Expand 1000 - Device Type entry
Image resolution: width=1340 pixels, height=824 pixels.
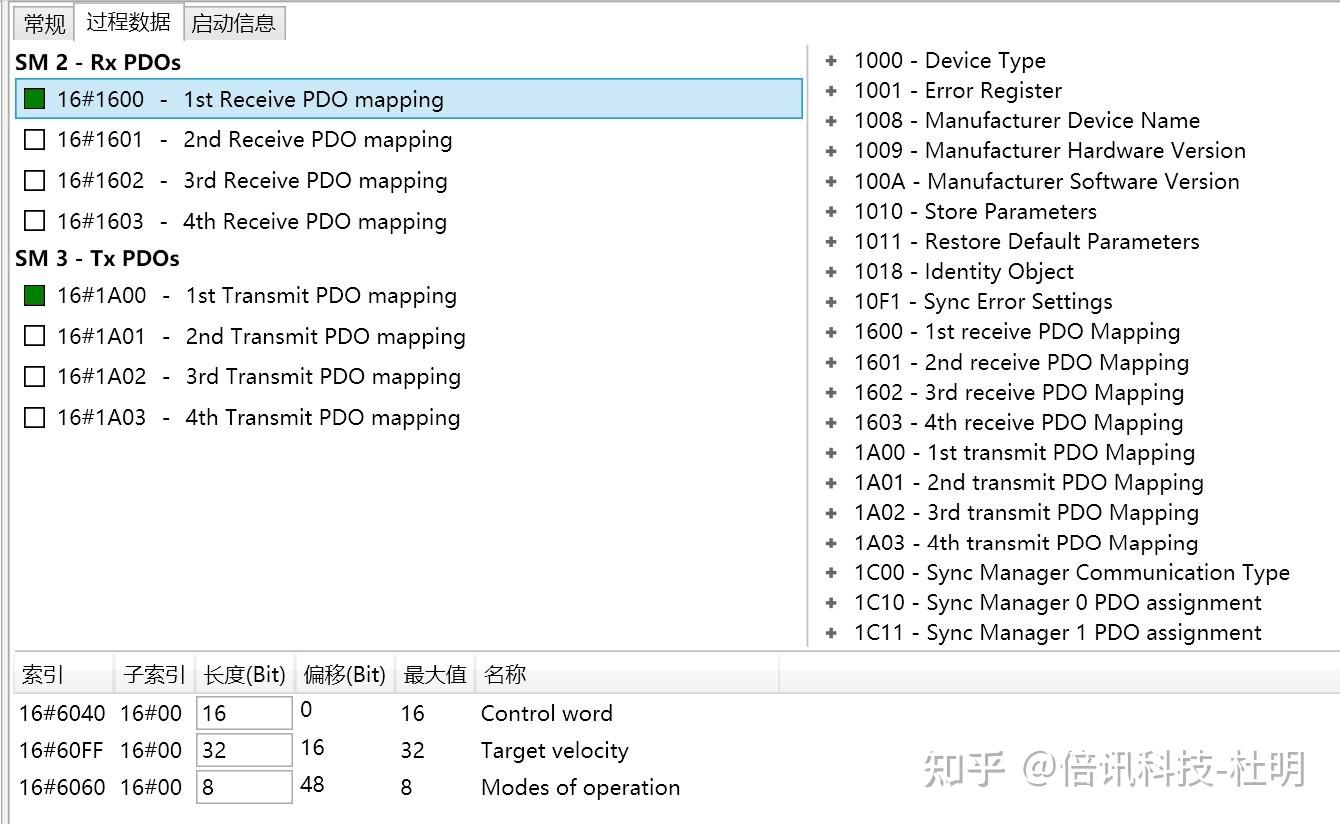tap(831, 60)
